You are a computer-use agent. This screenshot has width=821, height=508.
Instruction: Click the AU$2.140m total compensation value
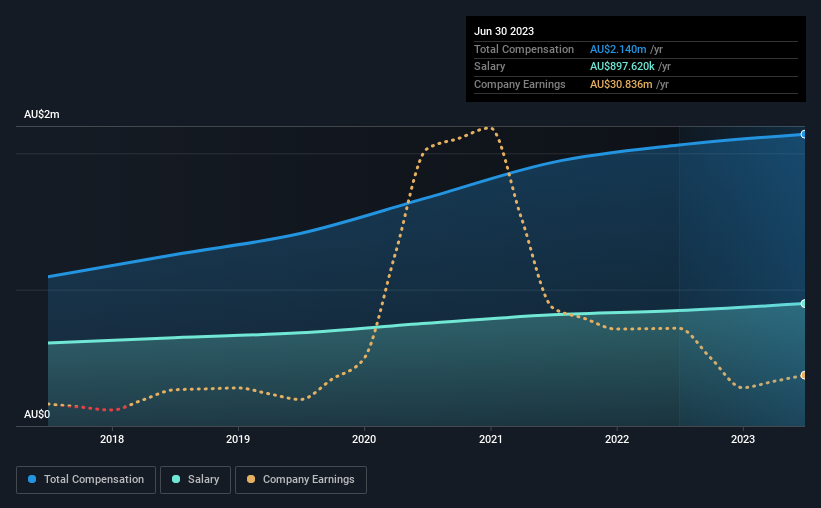[618, 49]
